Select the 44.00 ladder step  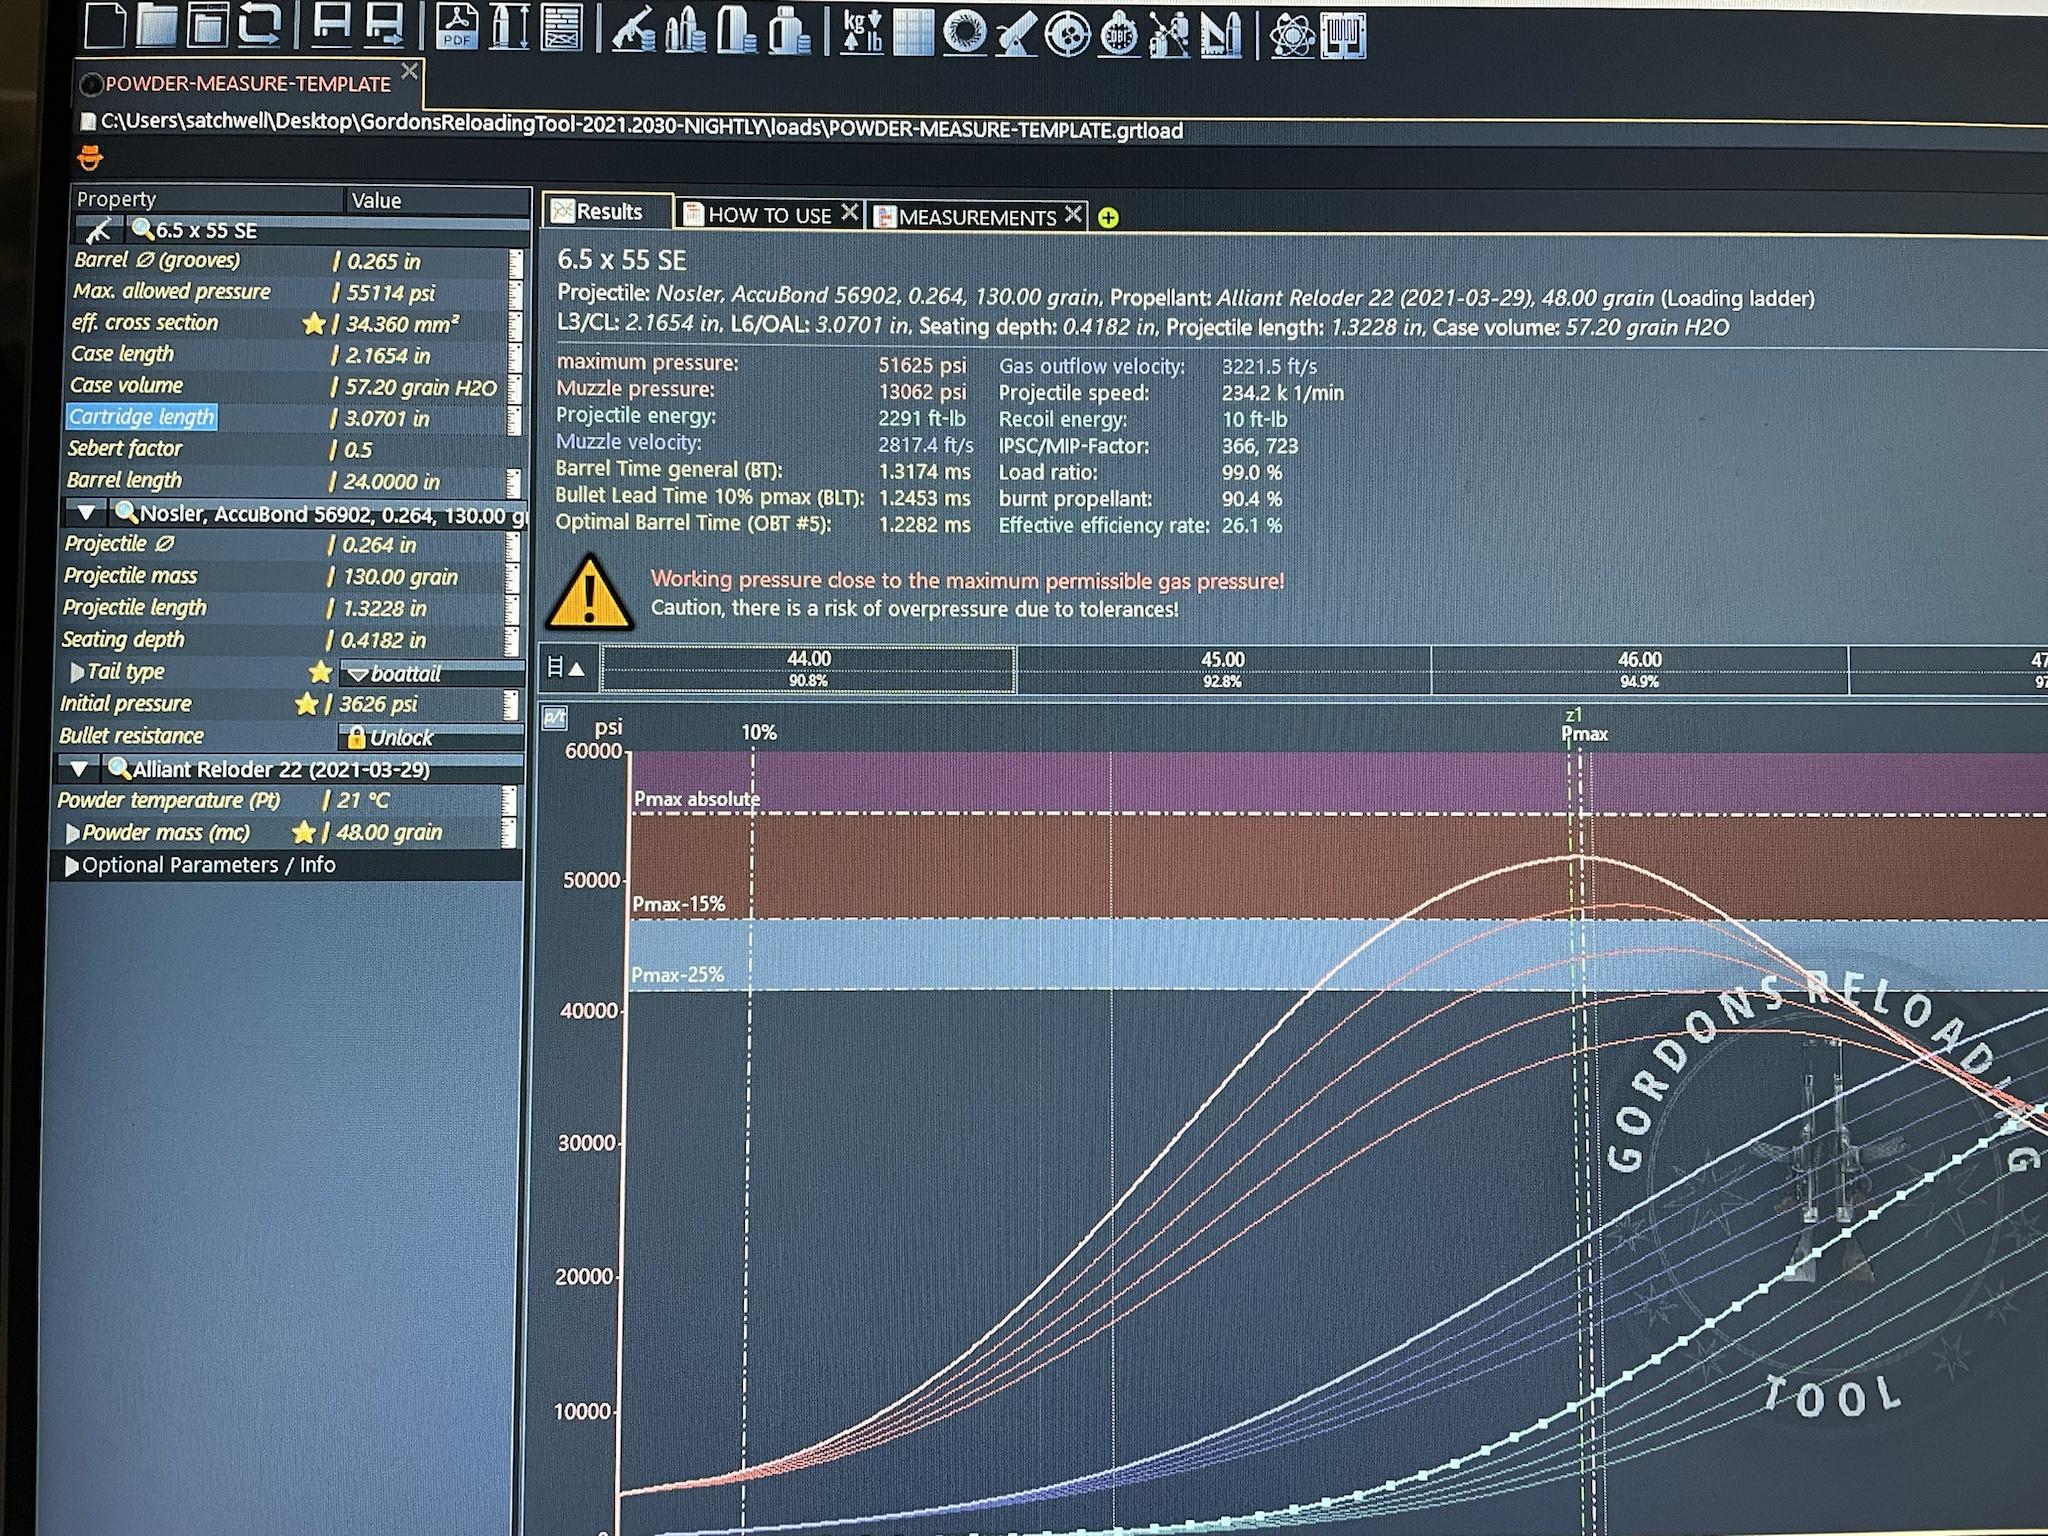[808, 669]
